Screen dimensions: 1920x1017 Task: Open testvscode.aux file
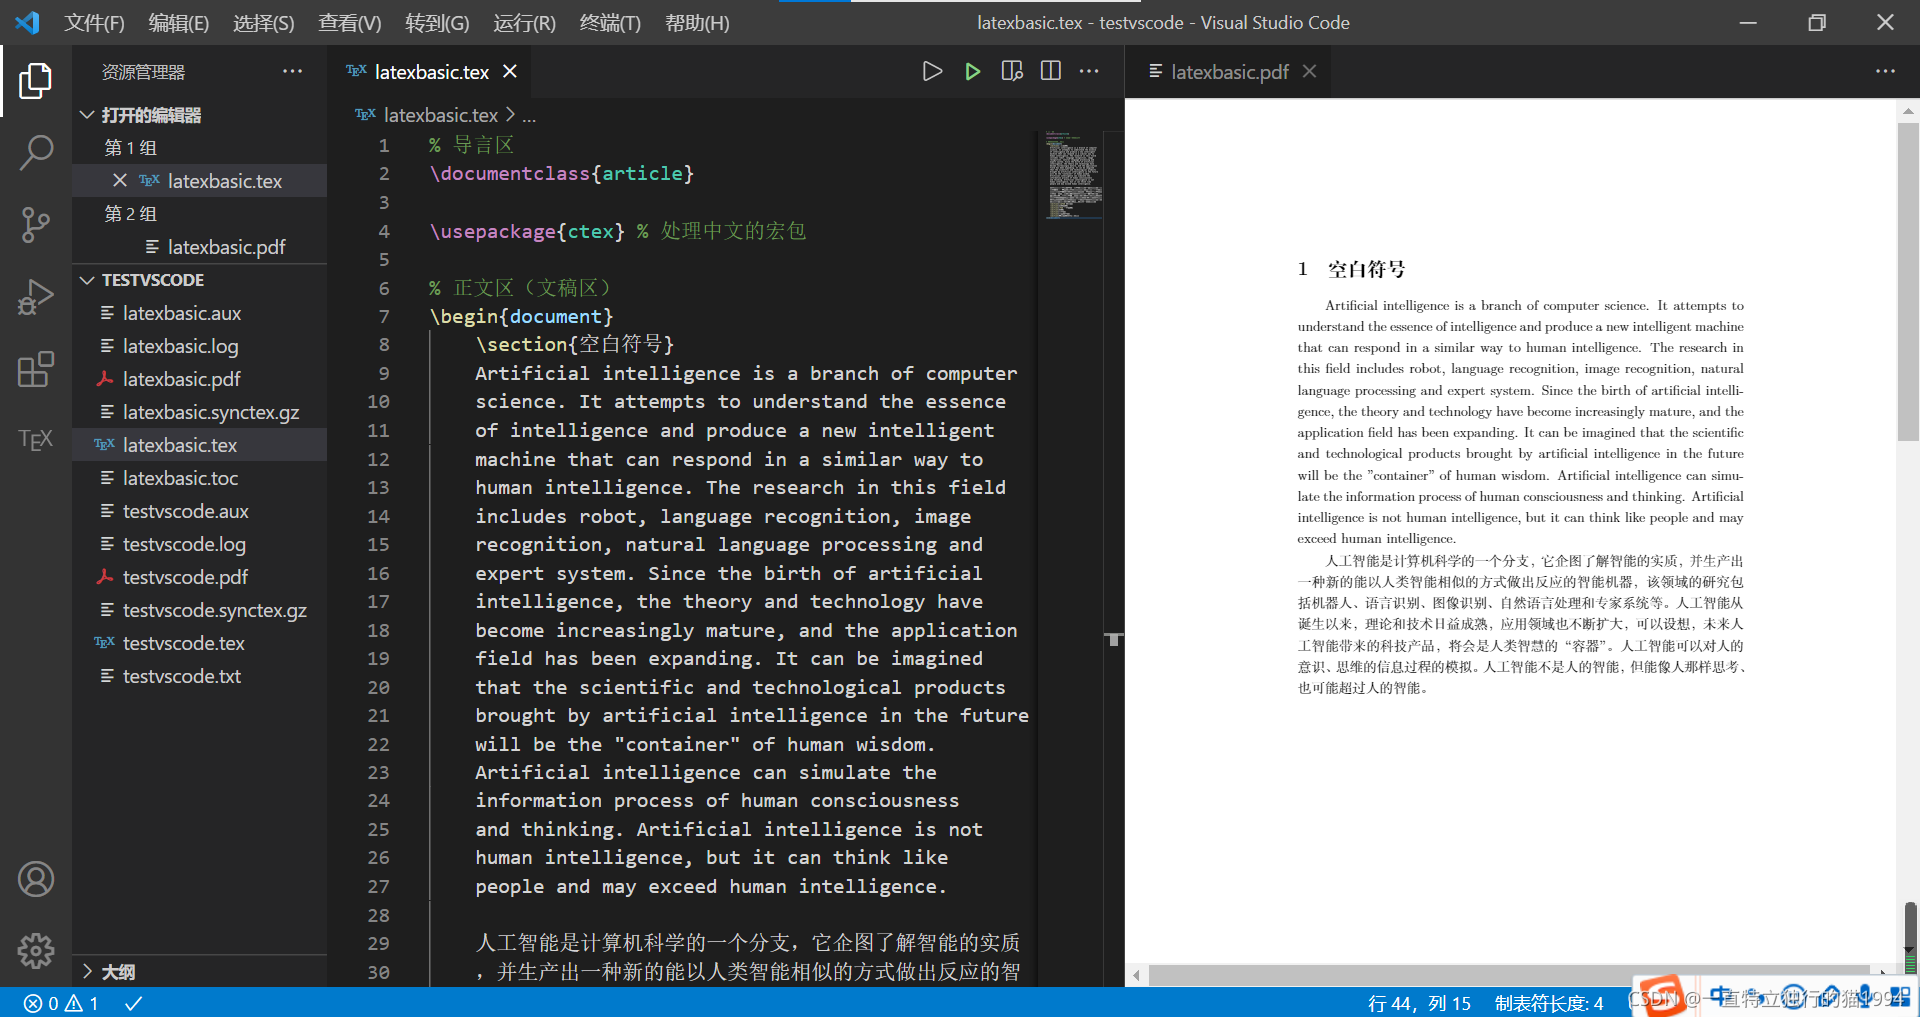point(185,511)
